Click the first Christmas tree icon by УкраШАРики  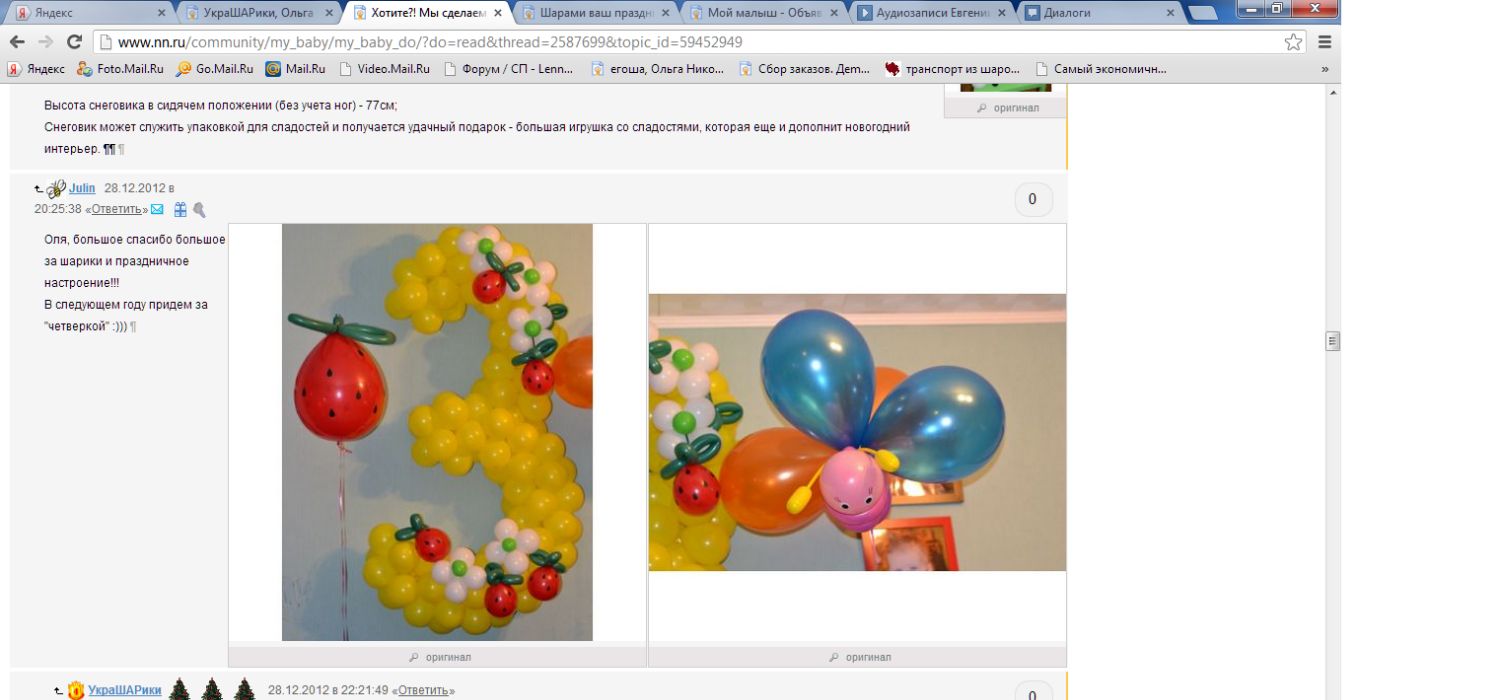coord(179,689)
